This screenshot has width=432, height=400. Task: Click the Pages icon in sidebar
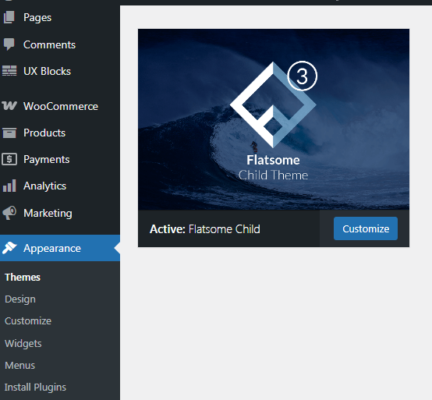click(9, 17)
